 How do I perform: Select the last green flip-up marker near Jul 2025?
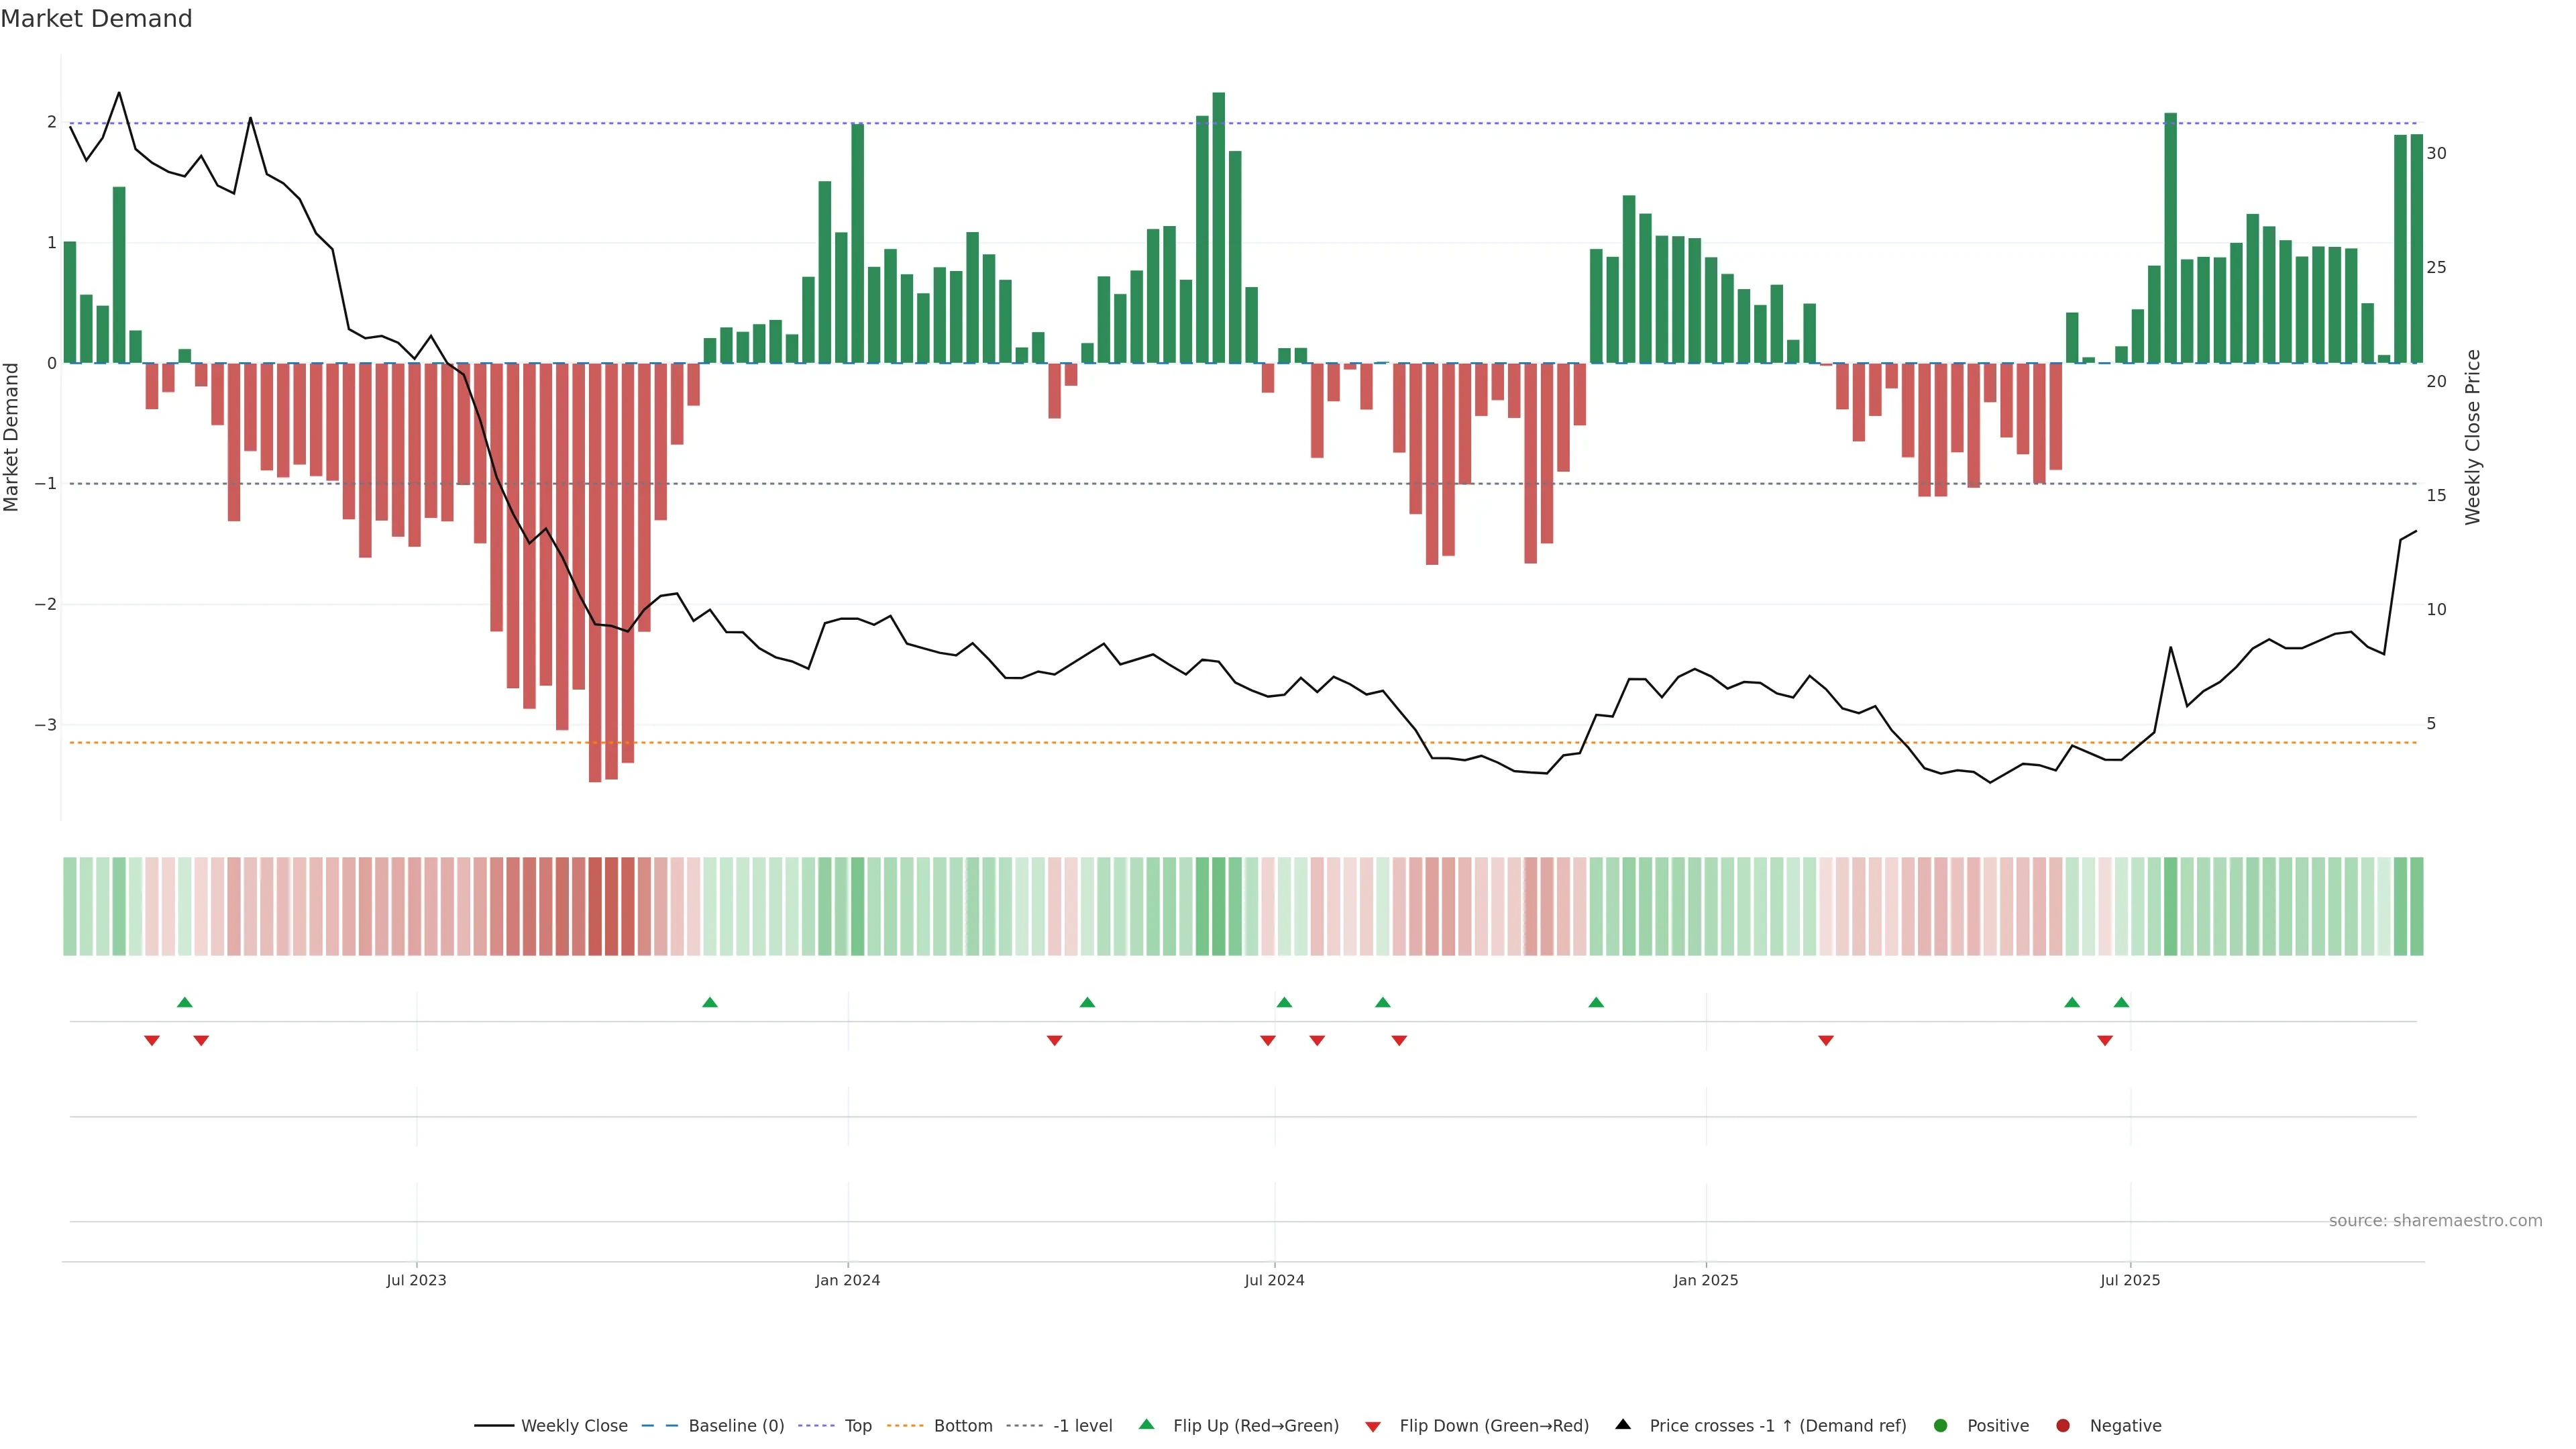2121,1002
